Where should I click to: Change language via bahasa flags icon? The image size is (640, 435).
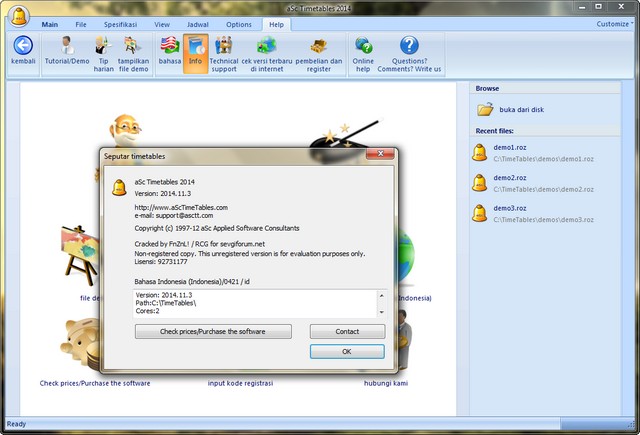coord(170,45)
